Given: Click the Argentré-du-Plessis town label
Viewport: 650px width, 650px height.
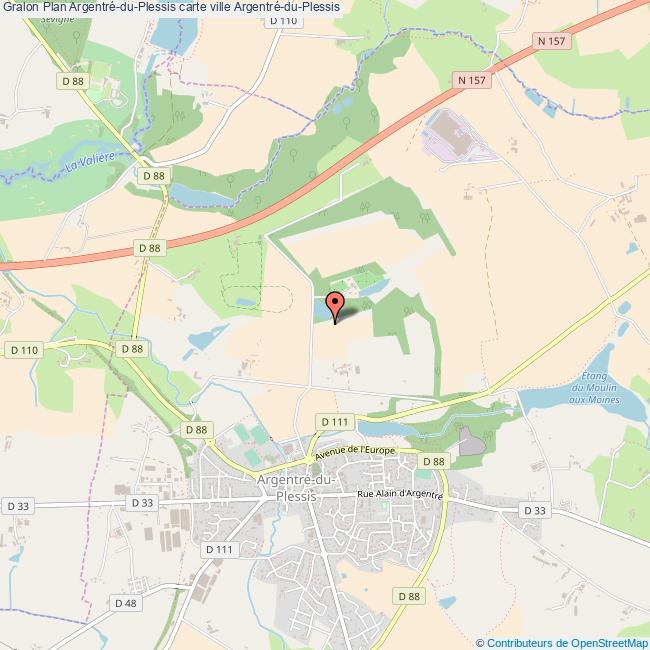Looking at the screenshot, I should 296,488.
